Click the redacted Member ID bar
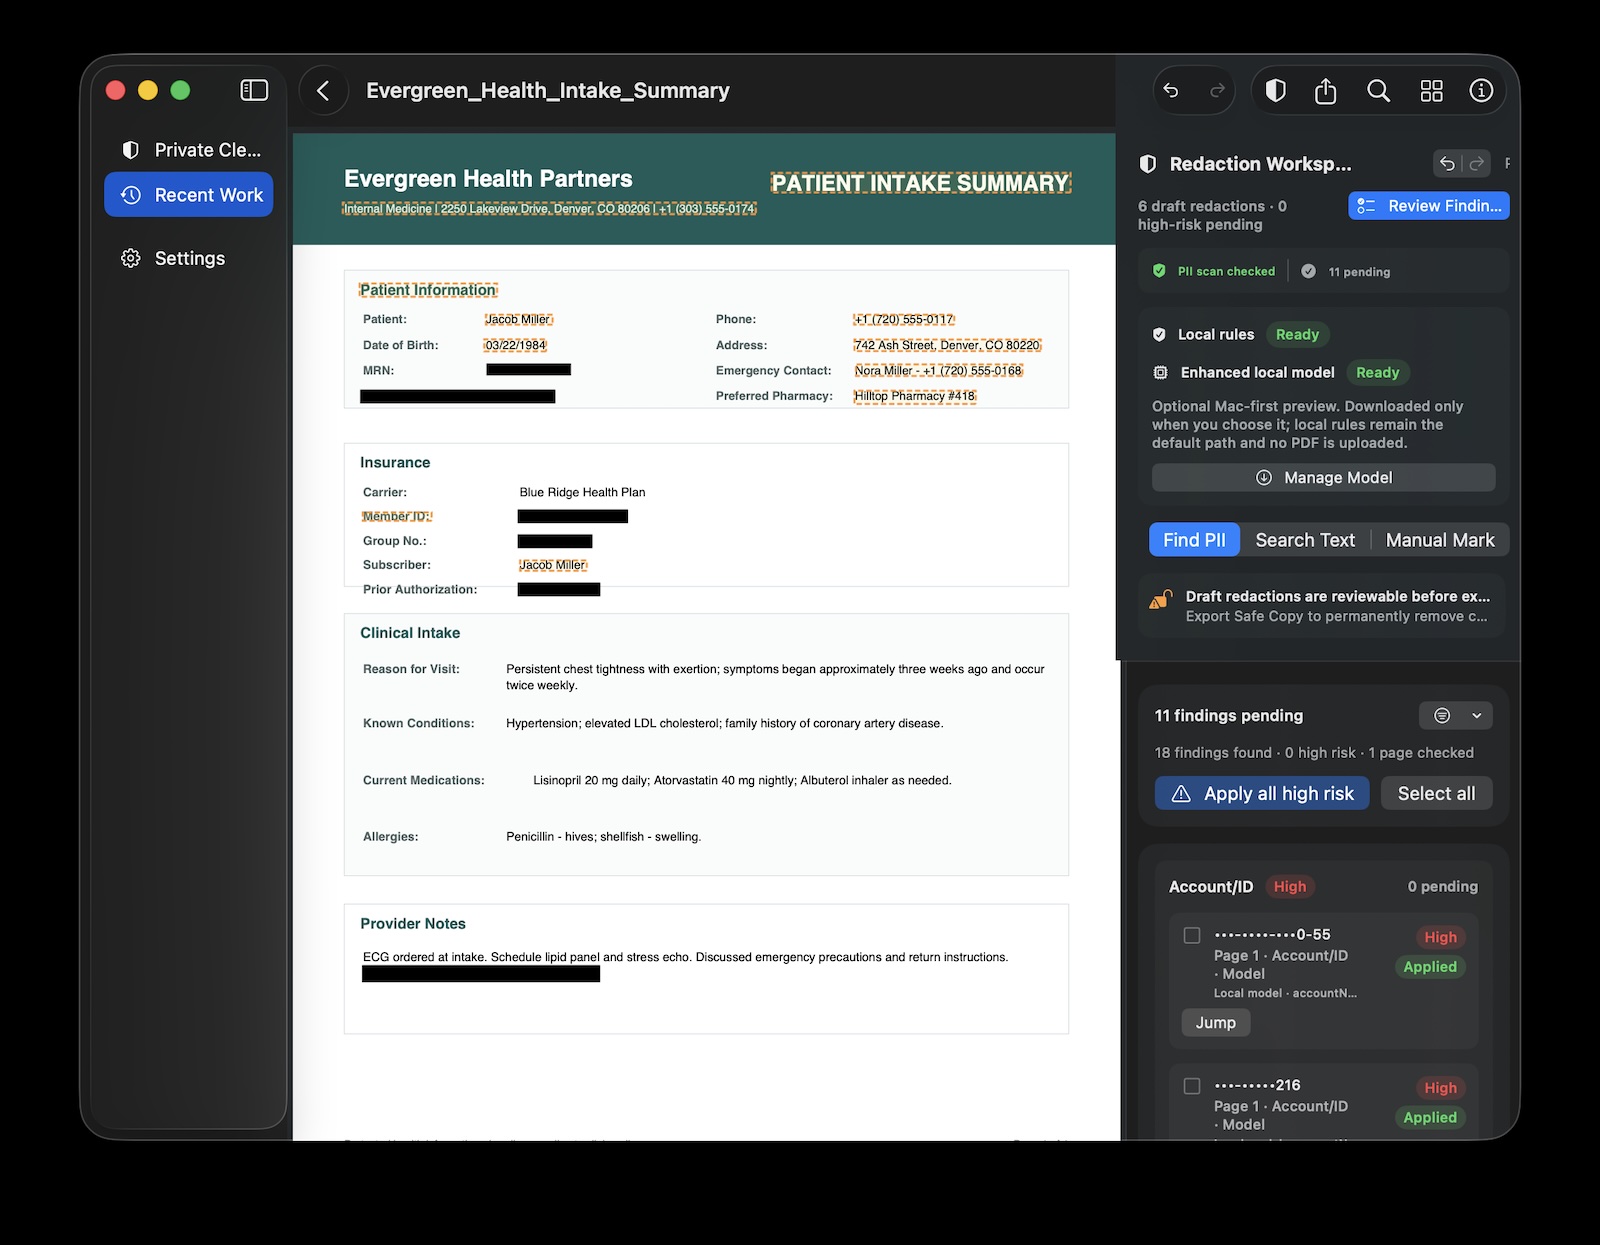The height and width of the screenshot is (1245, 1600). 573,516
